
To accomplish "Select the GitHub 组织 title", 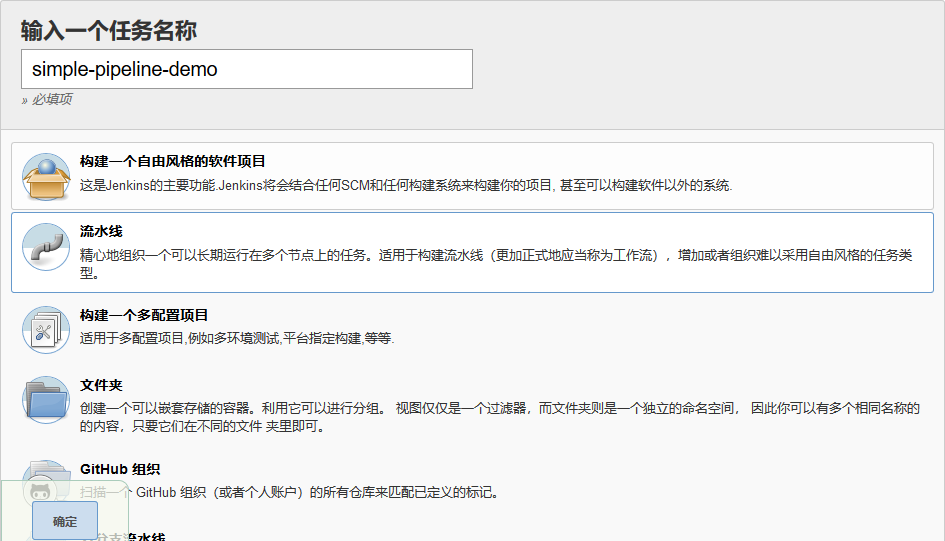I will (x=120, y=469).
